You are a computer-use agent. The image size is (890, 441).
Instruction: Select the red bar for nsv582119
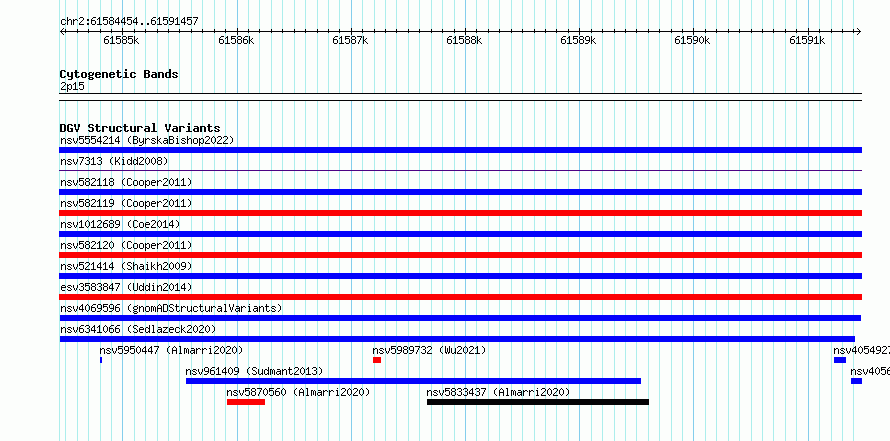460,213
